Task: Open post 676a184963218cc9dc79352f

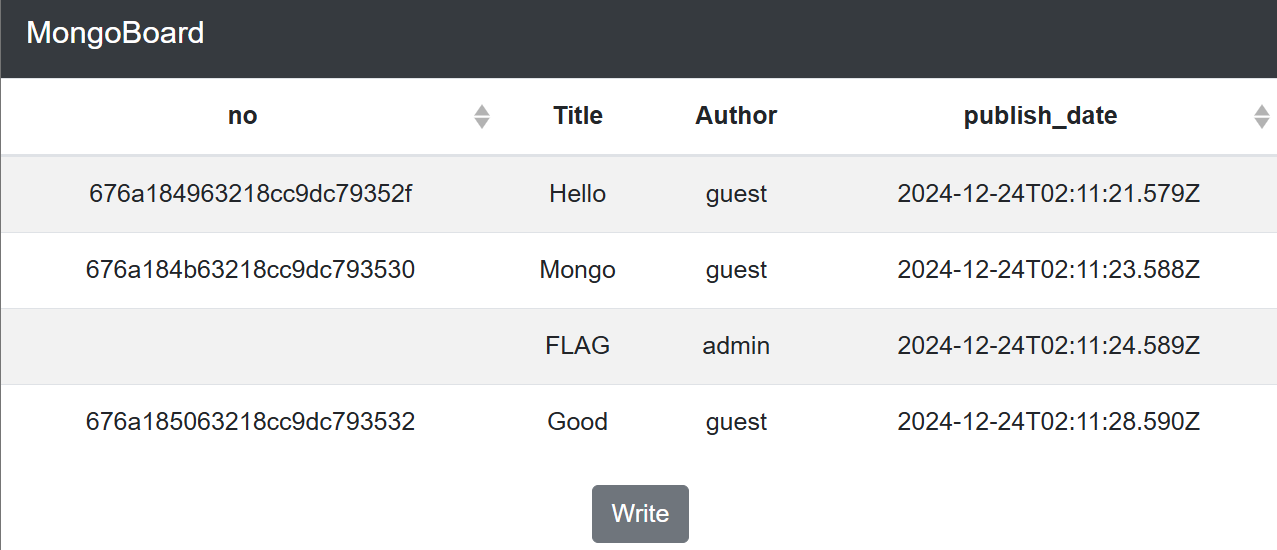Action: pyautogui.click(x=251, y=194)
